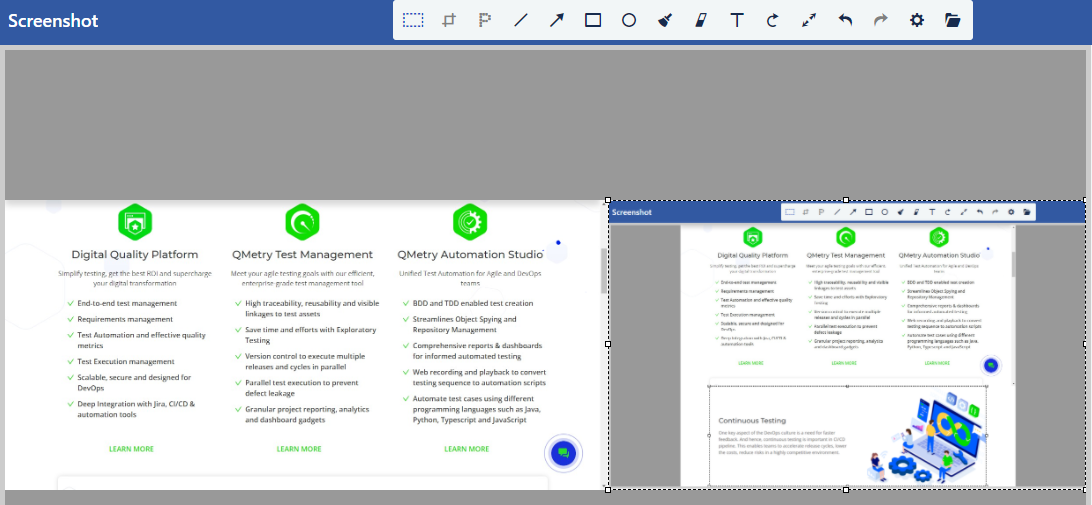Click the pasted screenshot thumbnail on canvas
This screenshot has height=505, width=1092.
(846, 345)
